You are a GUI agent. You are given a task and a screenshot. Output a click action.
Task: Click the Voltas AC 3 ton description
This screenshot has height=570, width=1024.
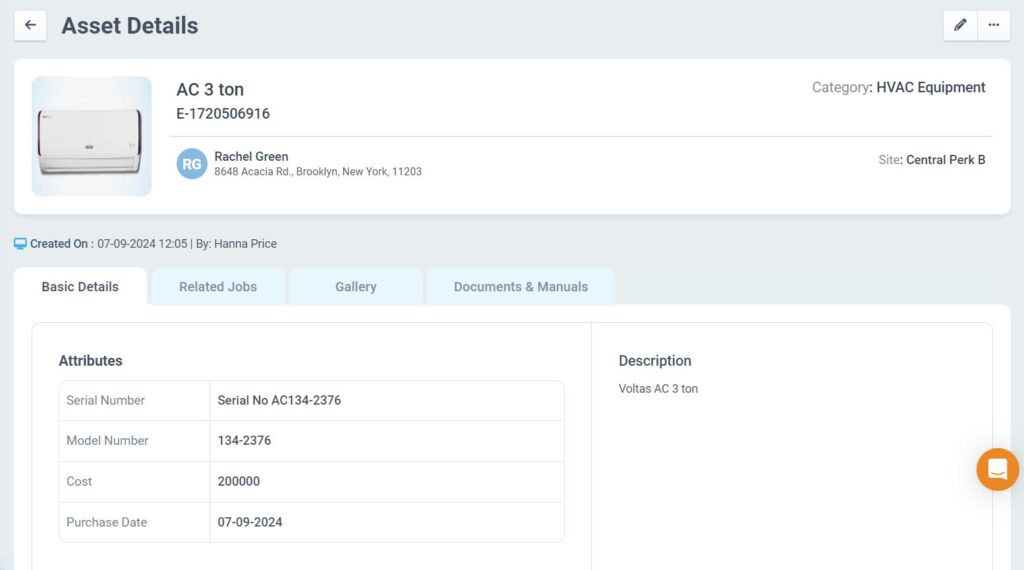[658, 389]
